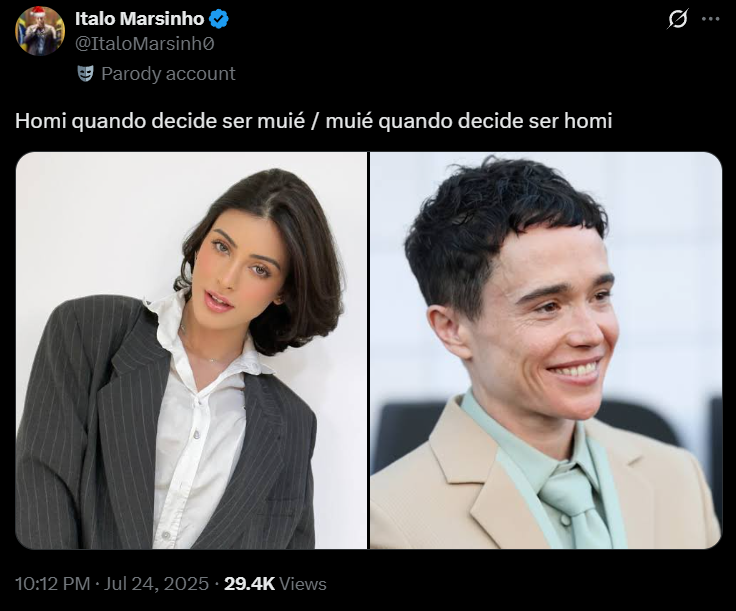
Task: Click the Views label text
Action: (x=303, y=584)
